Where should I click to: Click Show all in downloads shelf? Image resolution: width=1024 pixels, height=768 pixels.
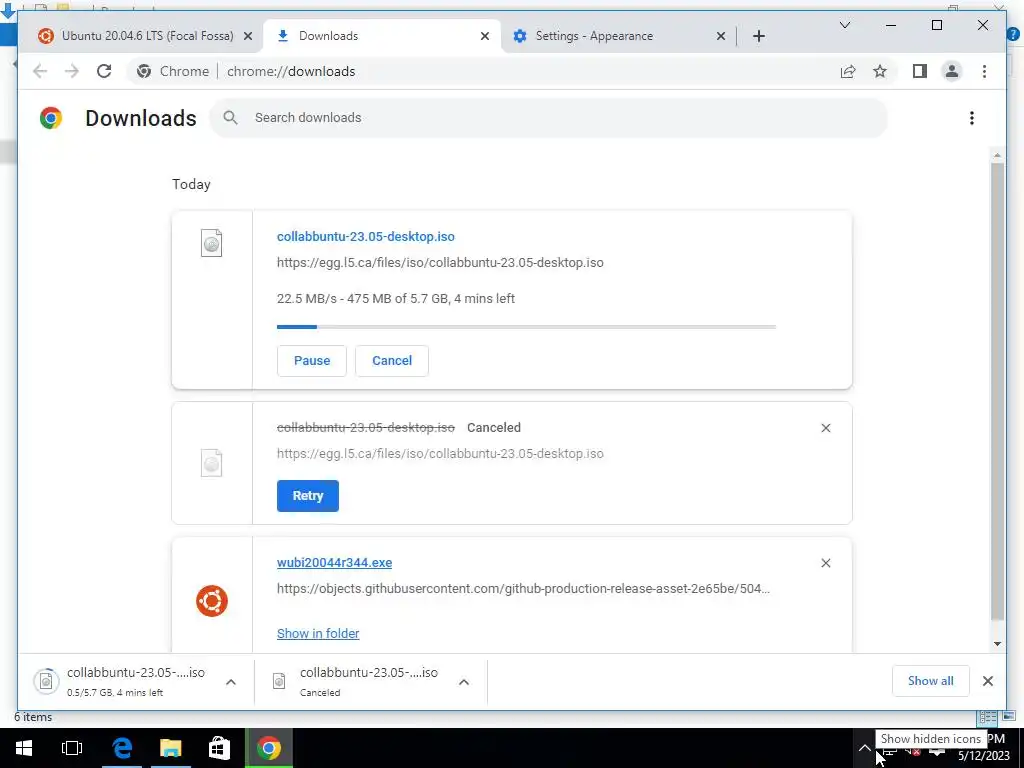[x=931, y=681]
